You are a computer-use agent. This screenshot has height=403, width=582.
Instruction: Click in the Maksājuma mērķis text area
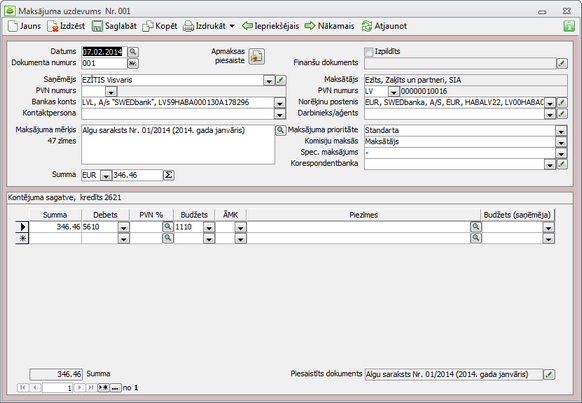coord(178,145)
